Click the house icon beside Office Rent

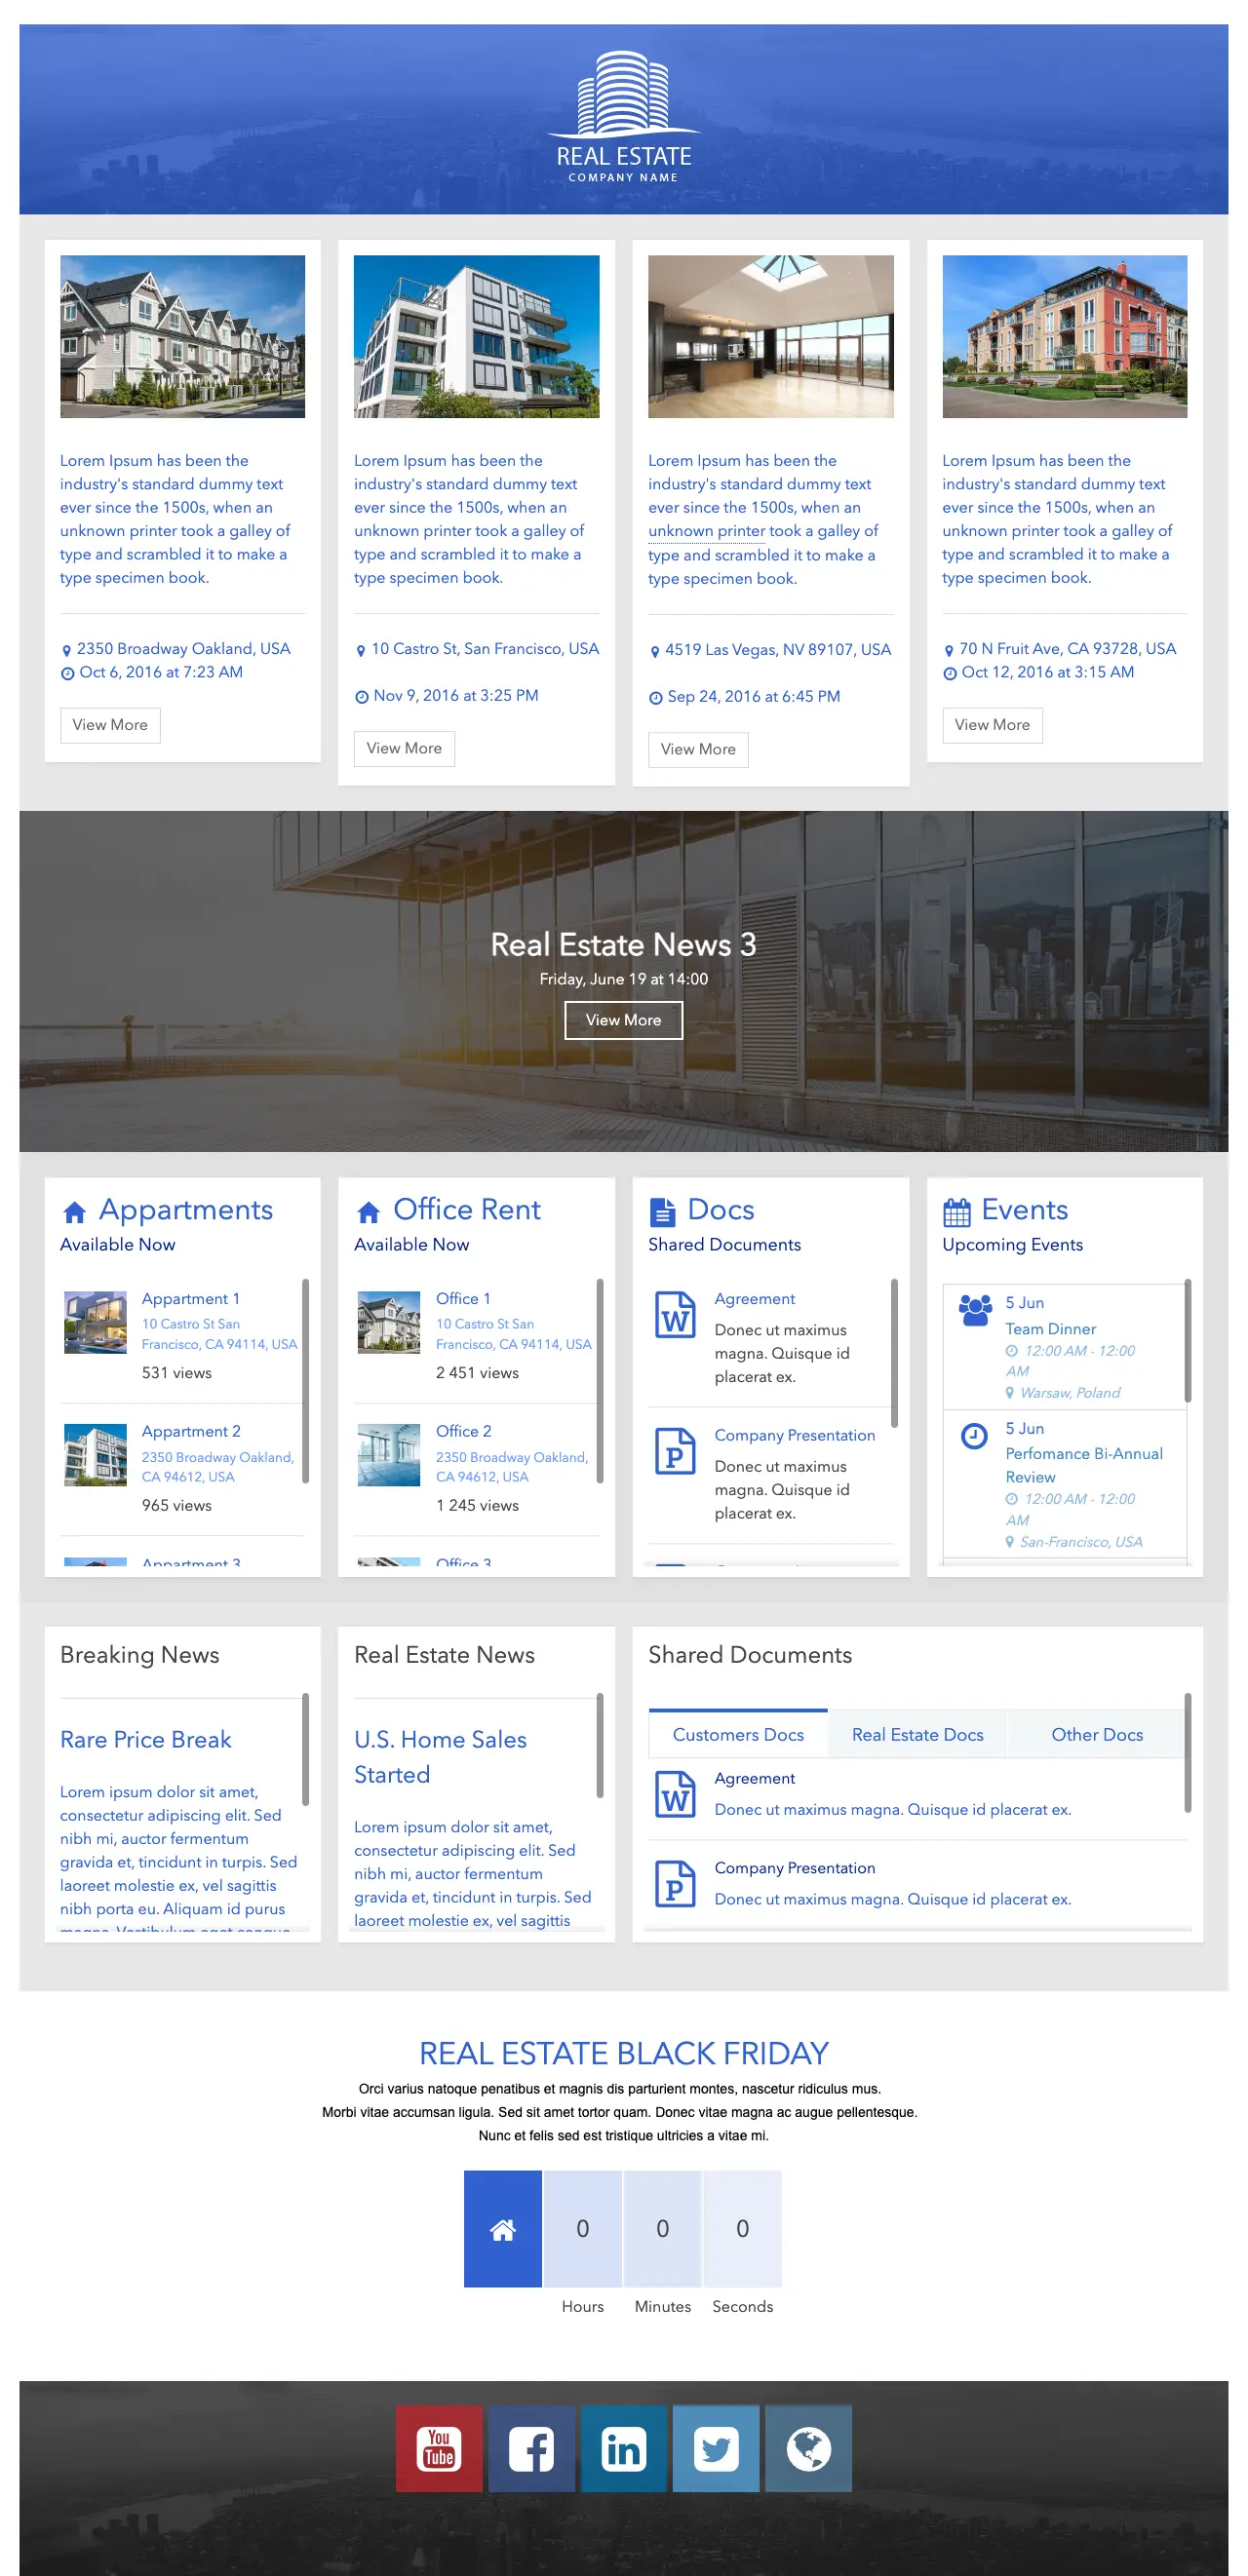(368, 1212)
